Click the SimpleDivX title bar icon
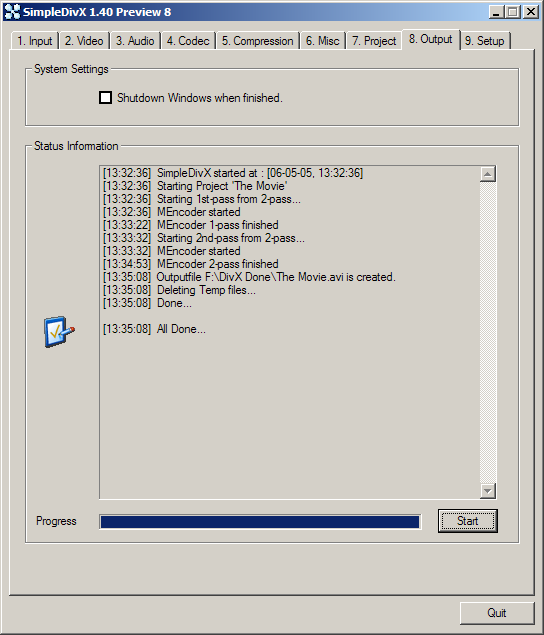The image size is (544, 635). point(12,12)
